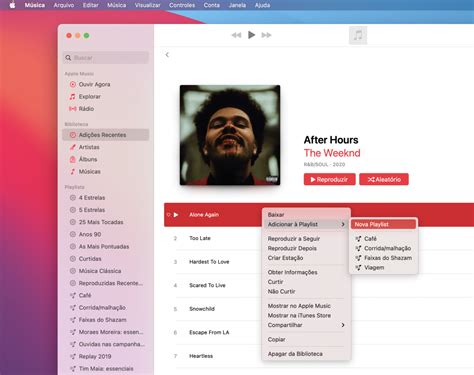Screen dimensions: 474x375
Task: Click the Reproduzir button
Action: pyautogui.click(x=329, y=179)
